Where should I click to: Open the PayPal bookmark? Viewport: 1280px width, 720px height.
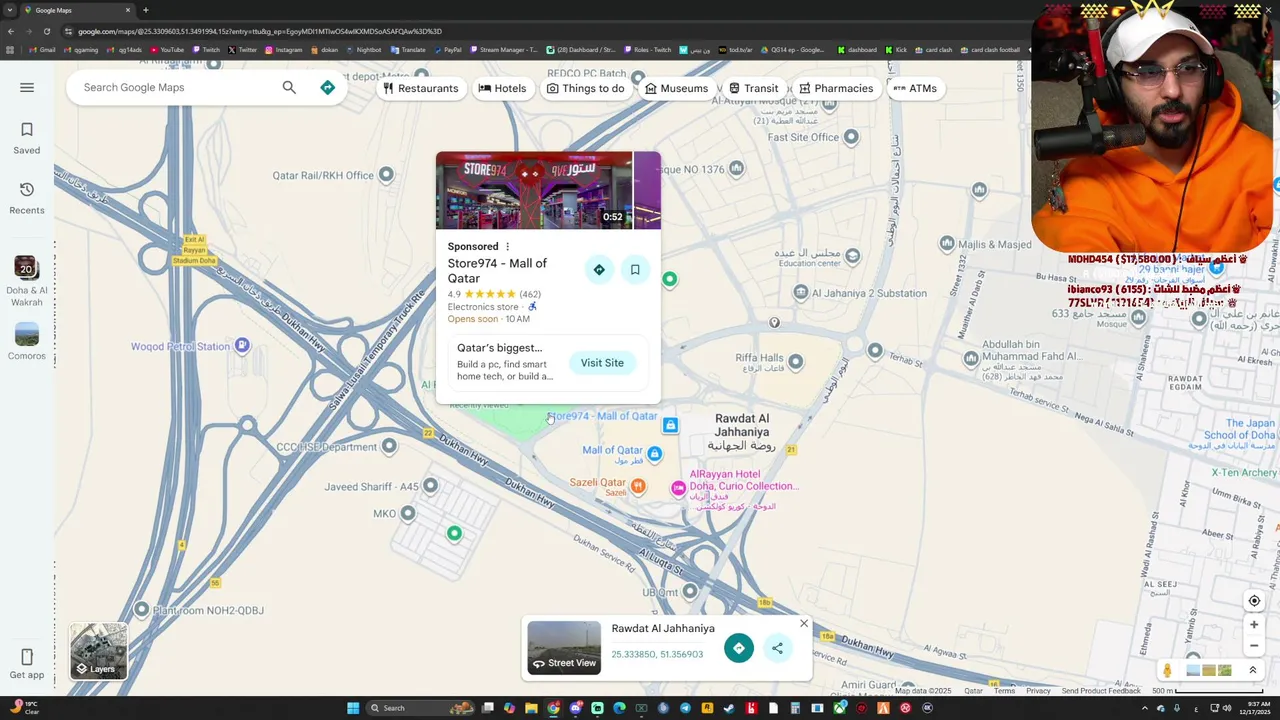(x=447, y=50)
